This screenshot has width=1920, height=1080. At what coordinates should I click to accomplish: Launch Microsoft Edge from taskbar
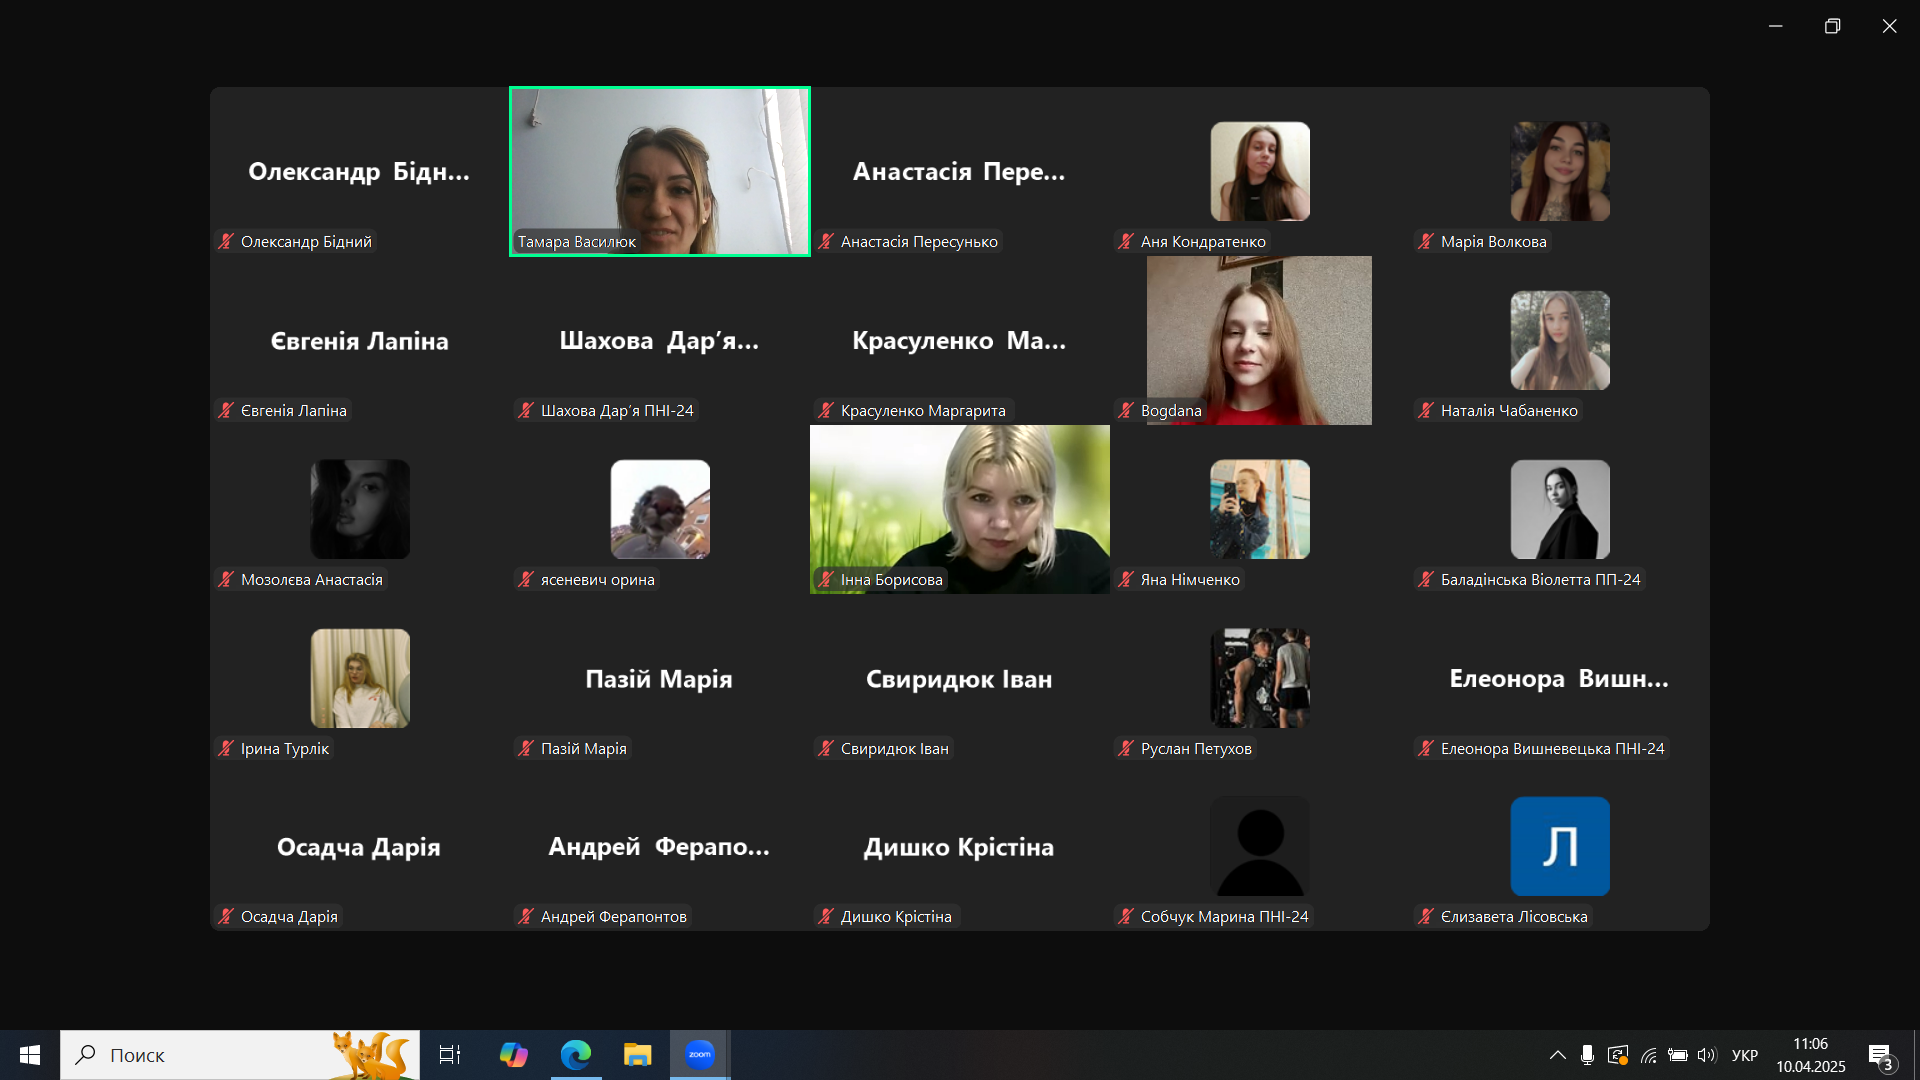(576, 1055)
